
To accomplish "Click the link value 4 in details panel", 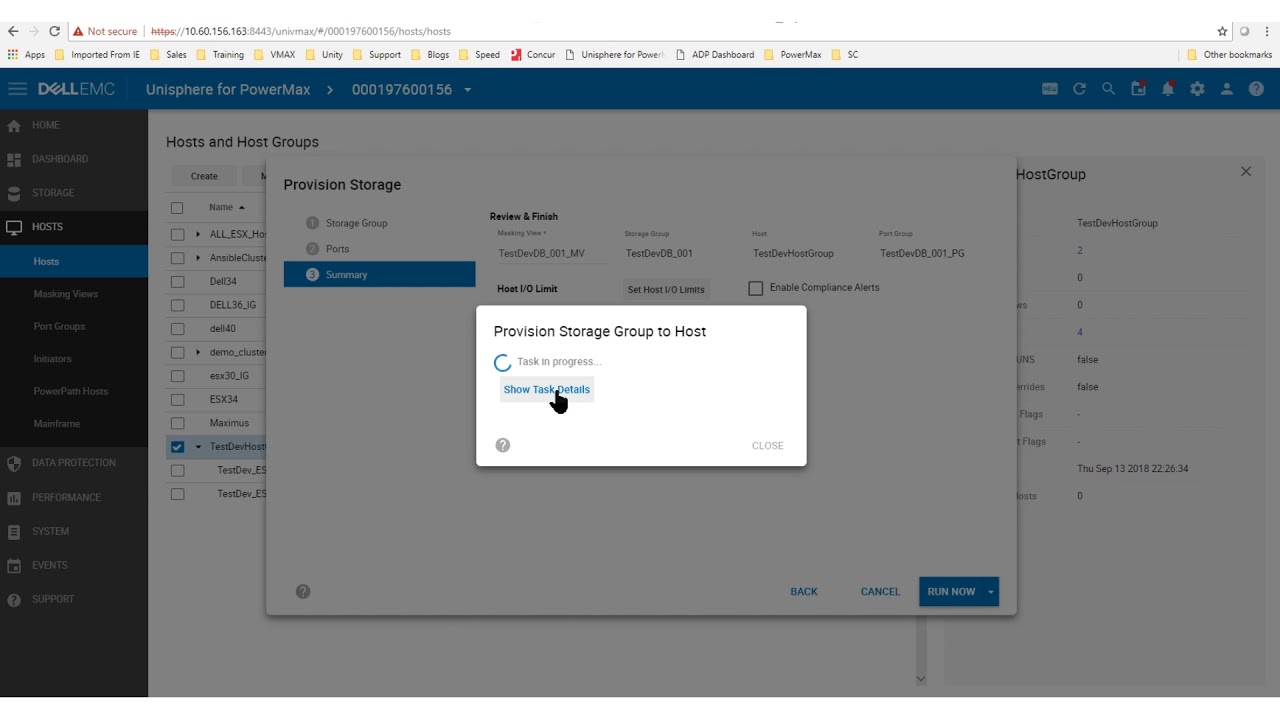I will 1080,332.
